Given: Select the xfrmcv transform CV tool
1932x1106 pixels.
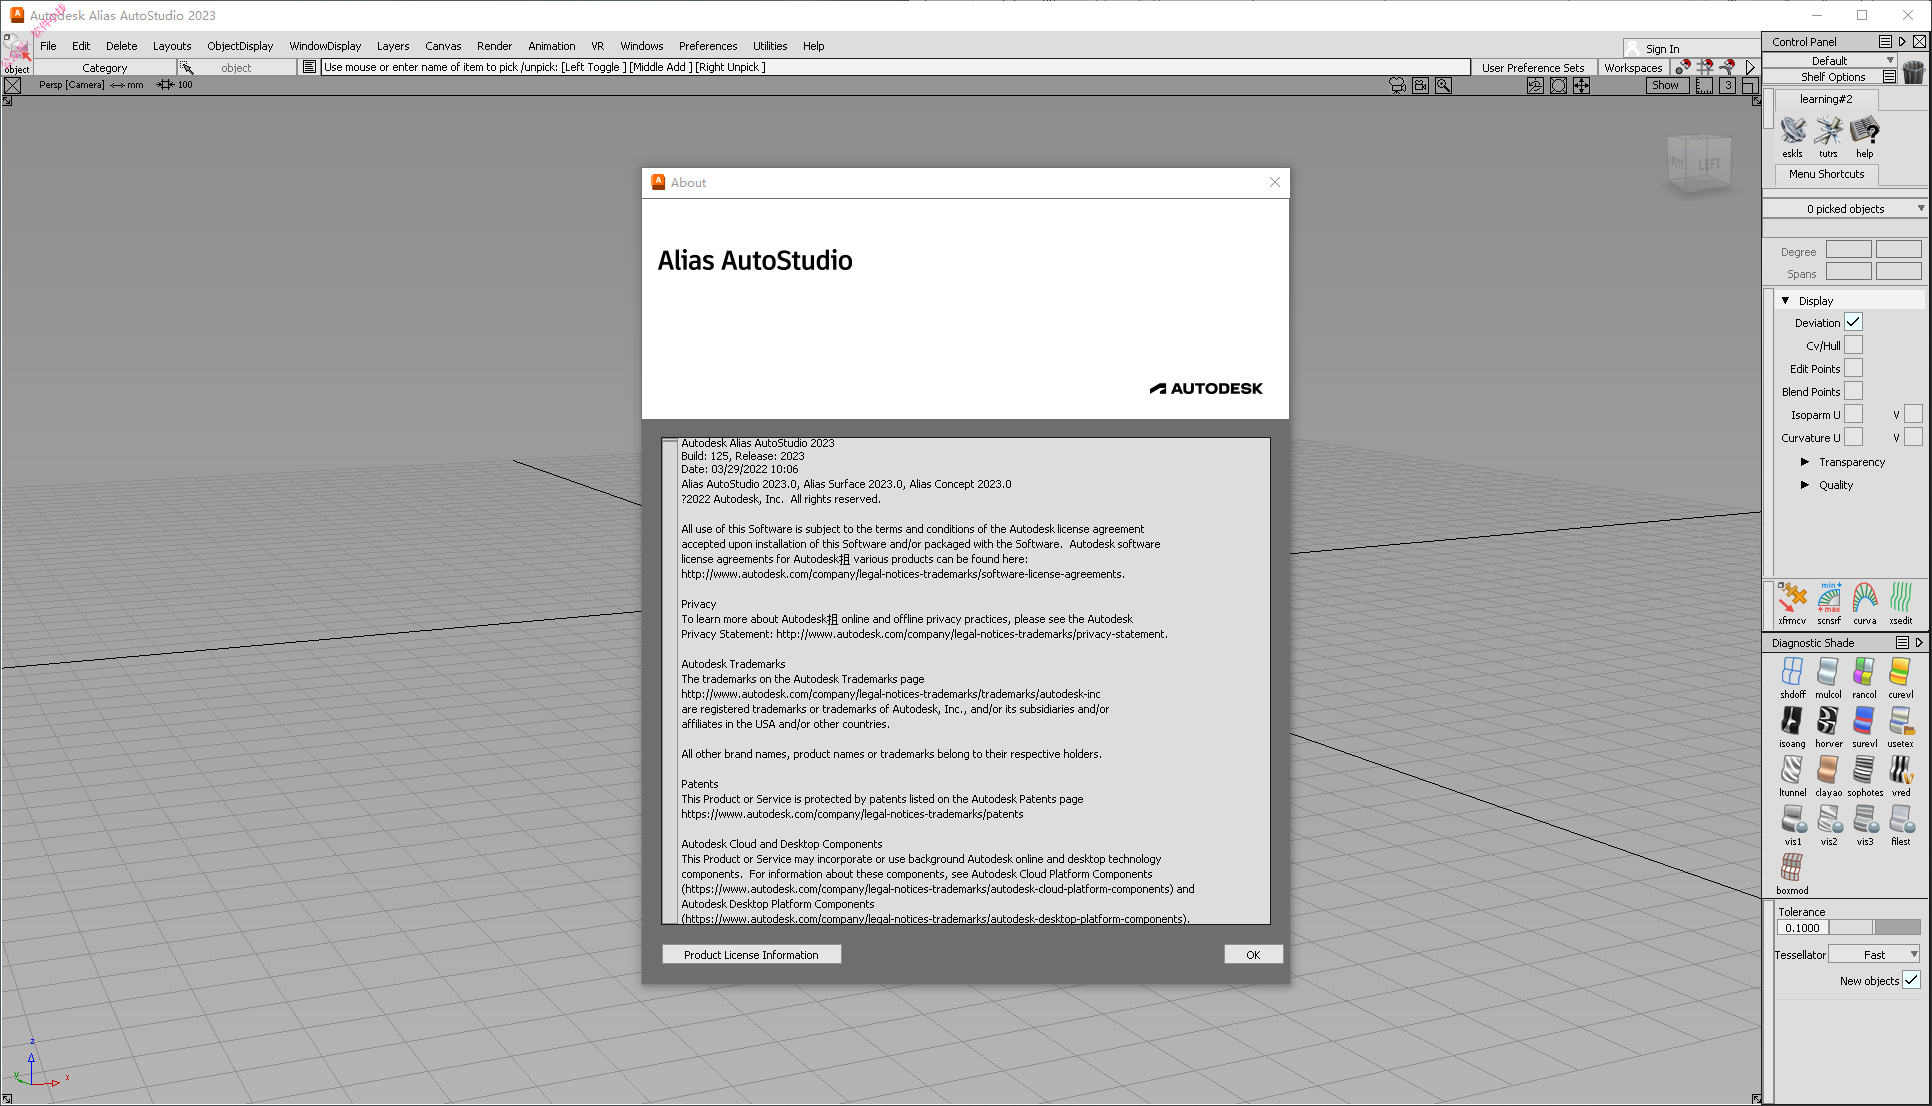Looking at the screenshot, I should (x=1792, y=603).
